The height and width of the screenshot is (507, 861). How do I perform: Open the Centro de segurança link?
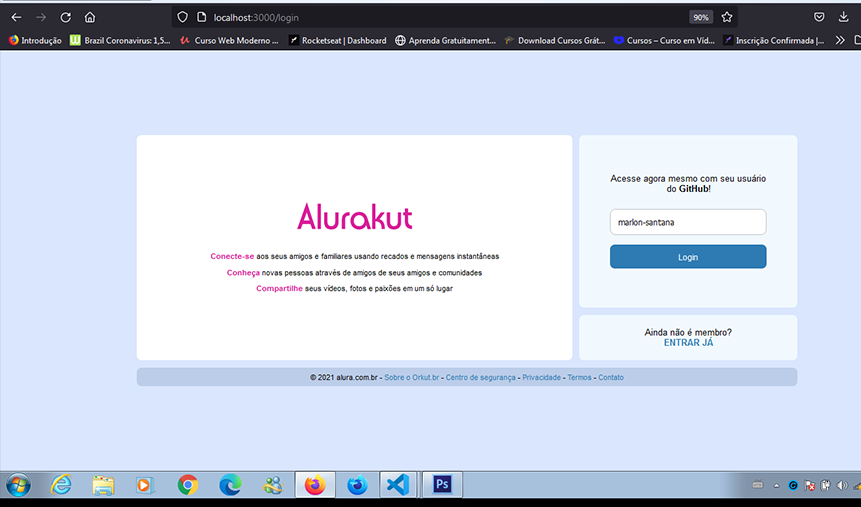pos(480,377)
